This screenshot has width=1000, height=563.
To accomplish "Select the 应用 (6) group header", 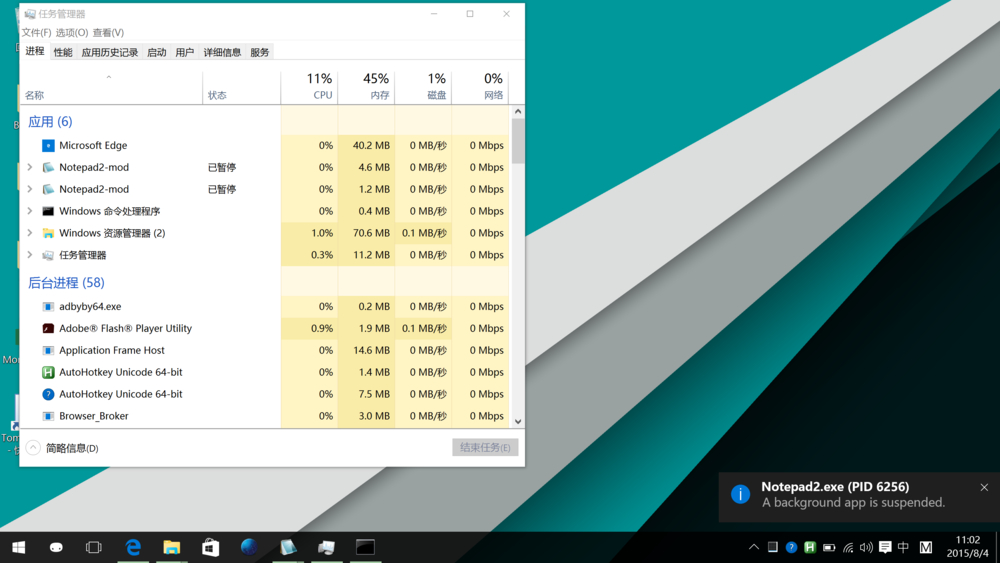I will [x=50, y=122].
